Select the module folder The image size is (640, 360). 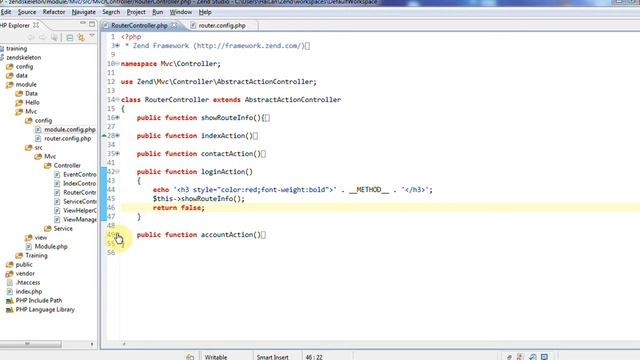26,84
